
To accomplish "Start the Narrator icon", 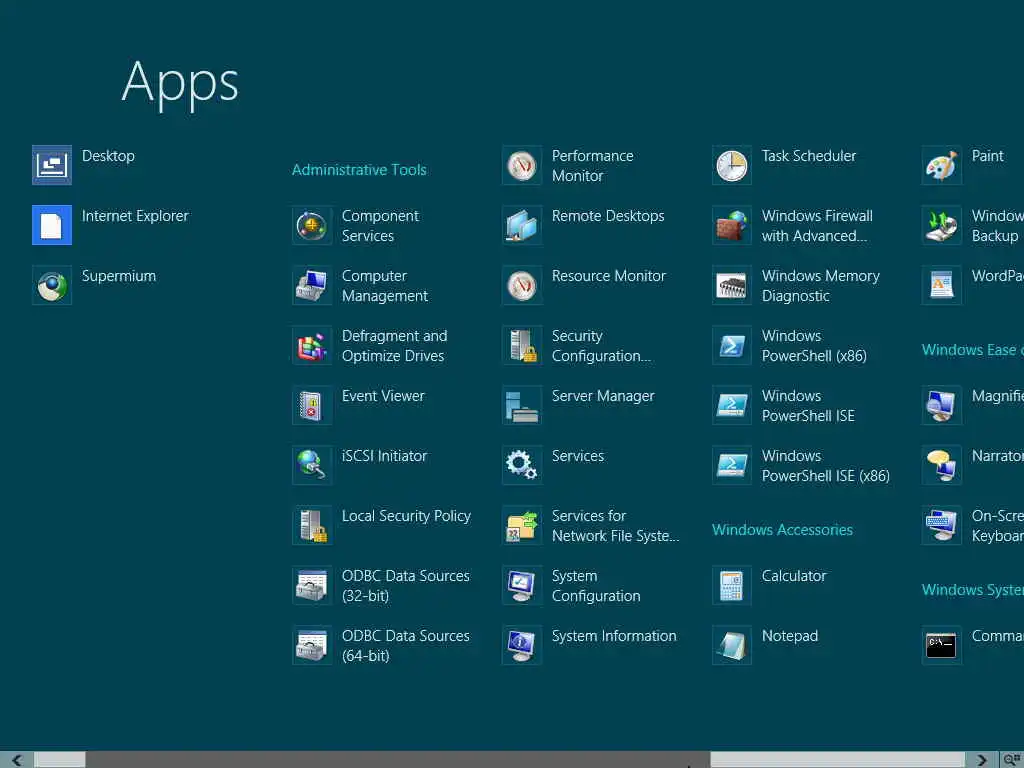I will point(942,466).
